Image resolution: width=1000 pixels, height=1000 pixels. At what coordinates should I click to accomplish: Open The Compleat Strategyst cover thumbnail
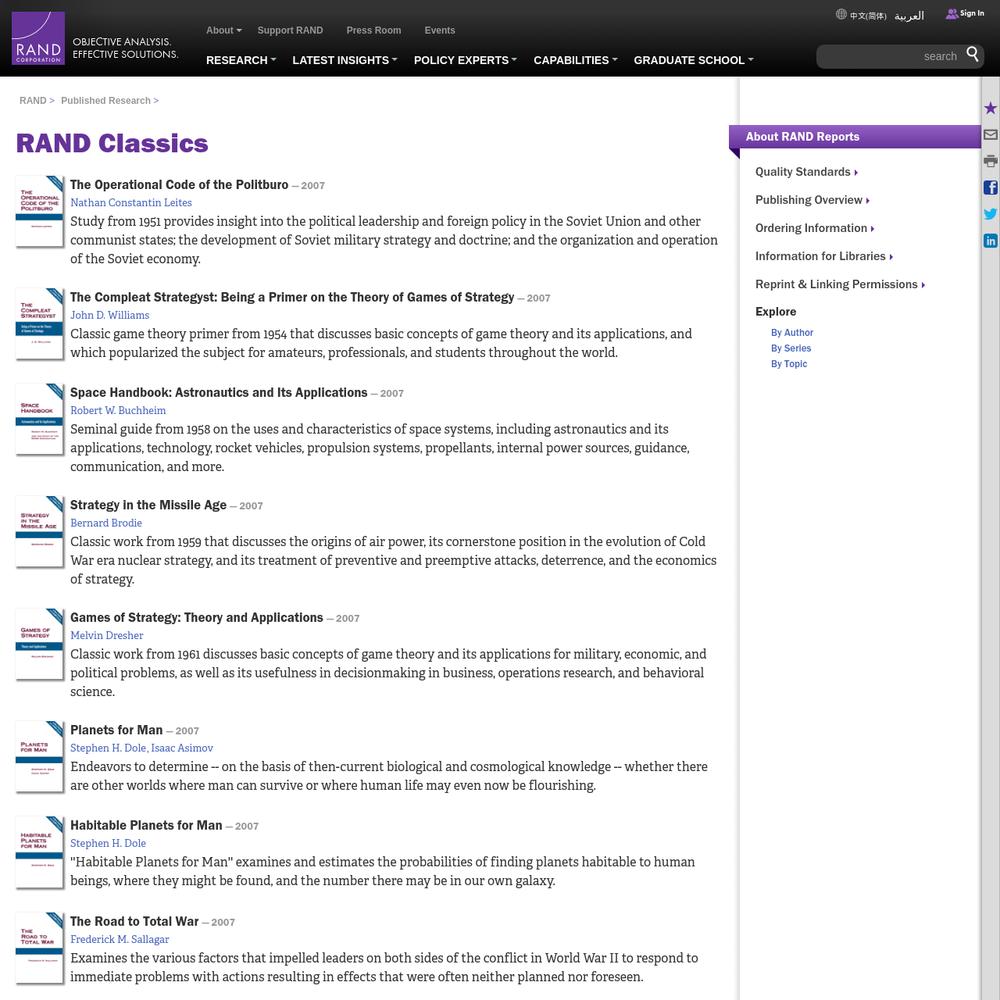(39, 323)
